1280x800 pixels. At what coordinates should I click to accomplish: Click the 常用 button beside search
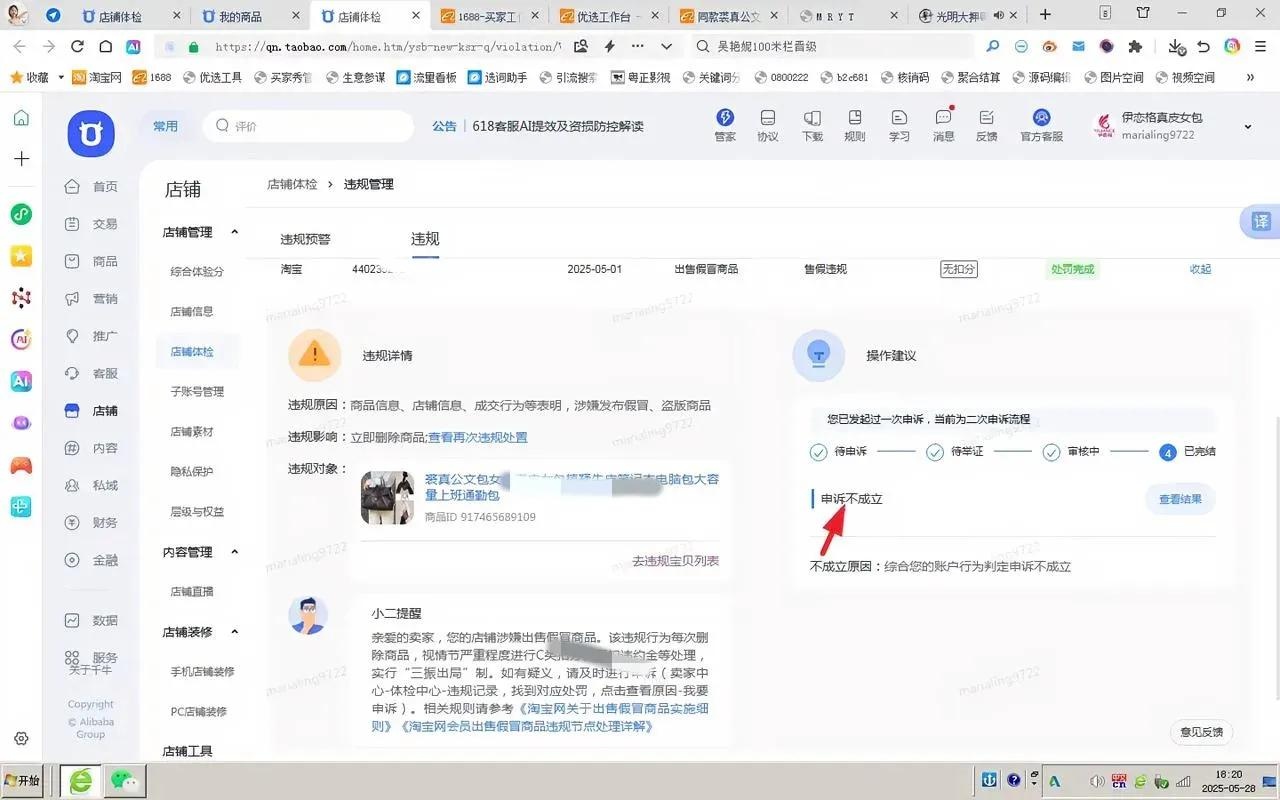(x=165, y=126)
